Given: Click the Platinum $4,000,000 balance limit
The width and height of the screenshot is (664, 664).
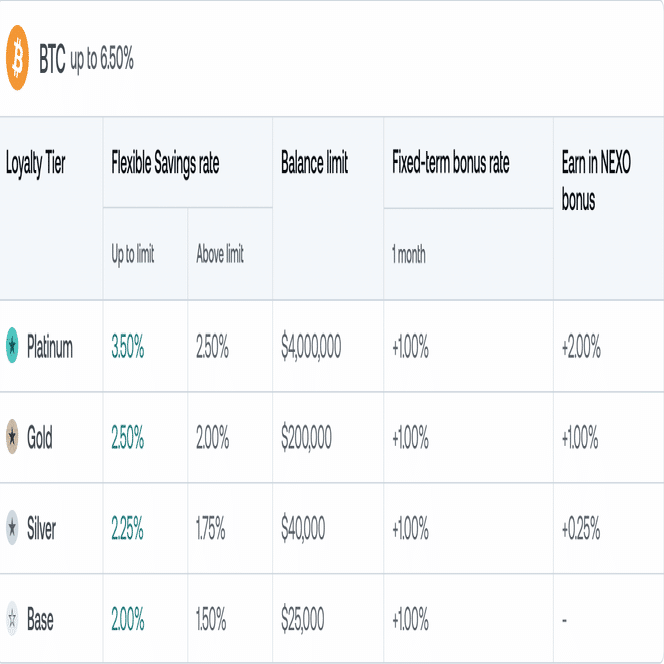Looking at the screenshot, I should [x=312, y=347].
